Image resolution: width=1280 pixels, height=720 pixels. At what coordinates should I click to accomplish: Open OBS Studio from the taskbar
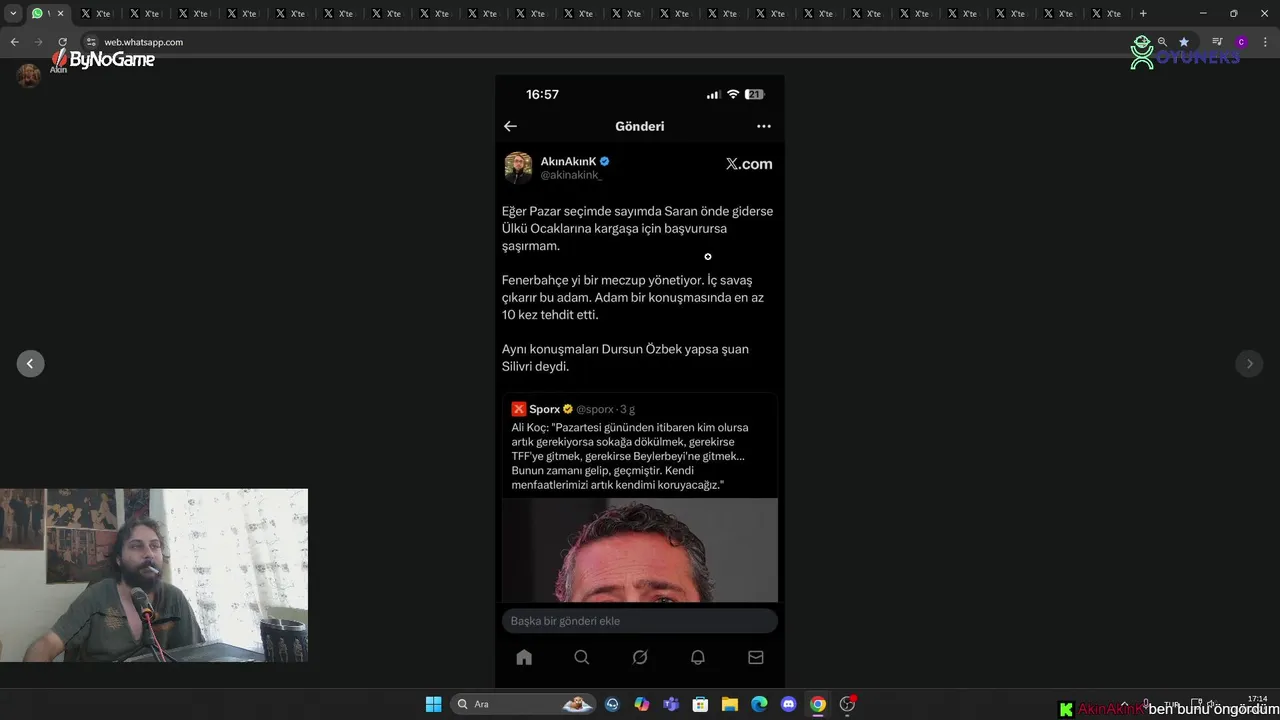point(848,704)
